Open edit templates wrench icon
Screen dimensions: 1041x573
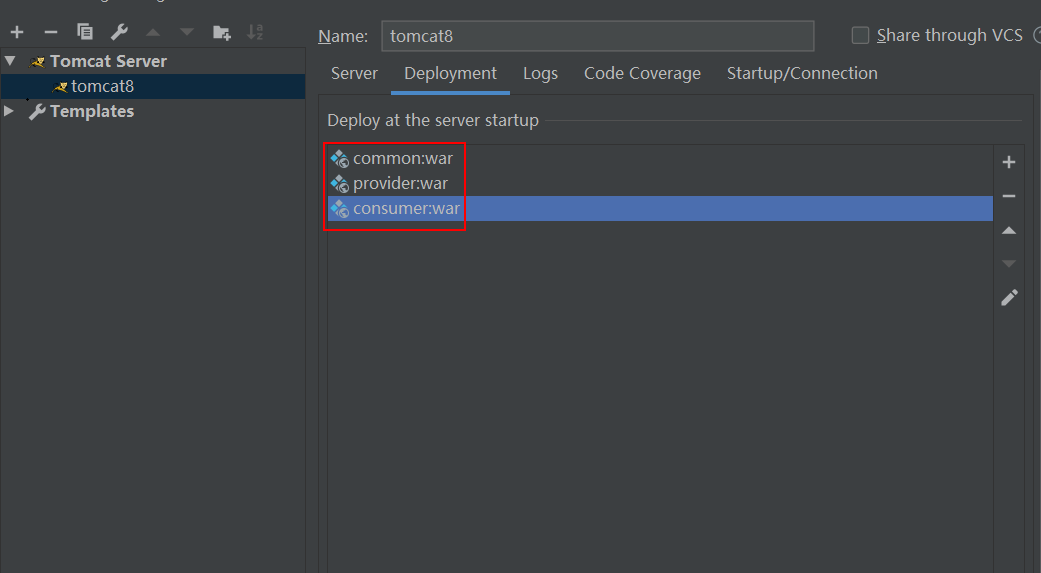pyautogui.click(x=118, y=32)
